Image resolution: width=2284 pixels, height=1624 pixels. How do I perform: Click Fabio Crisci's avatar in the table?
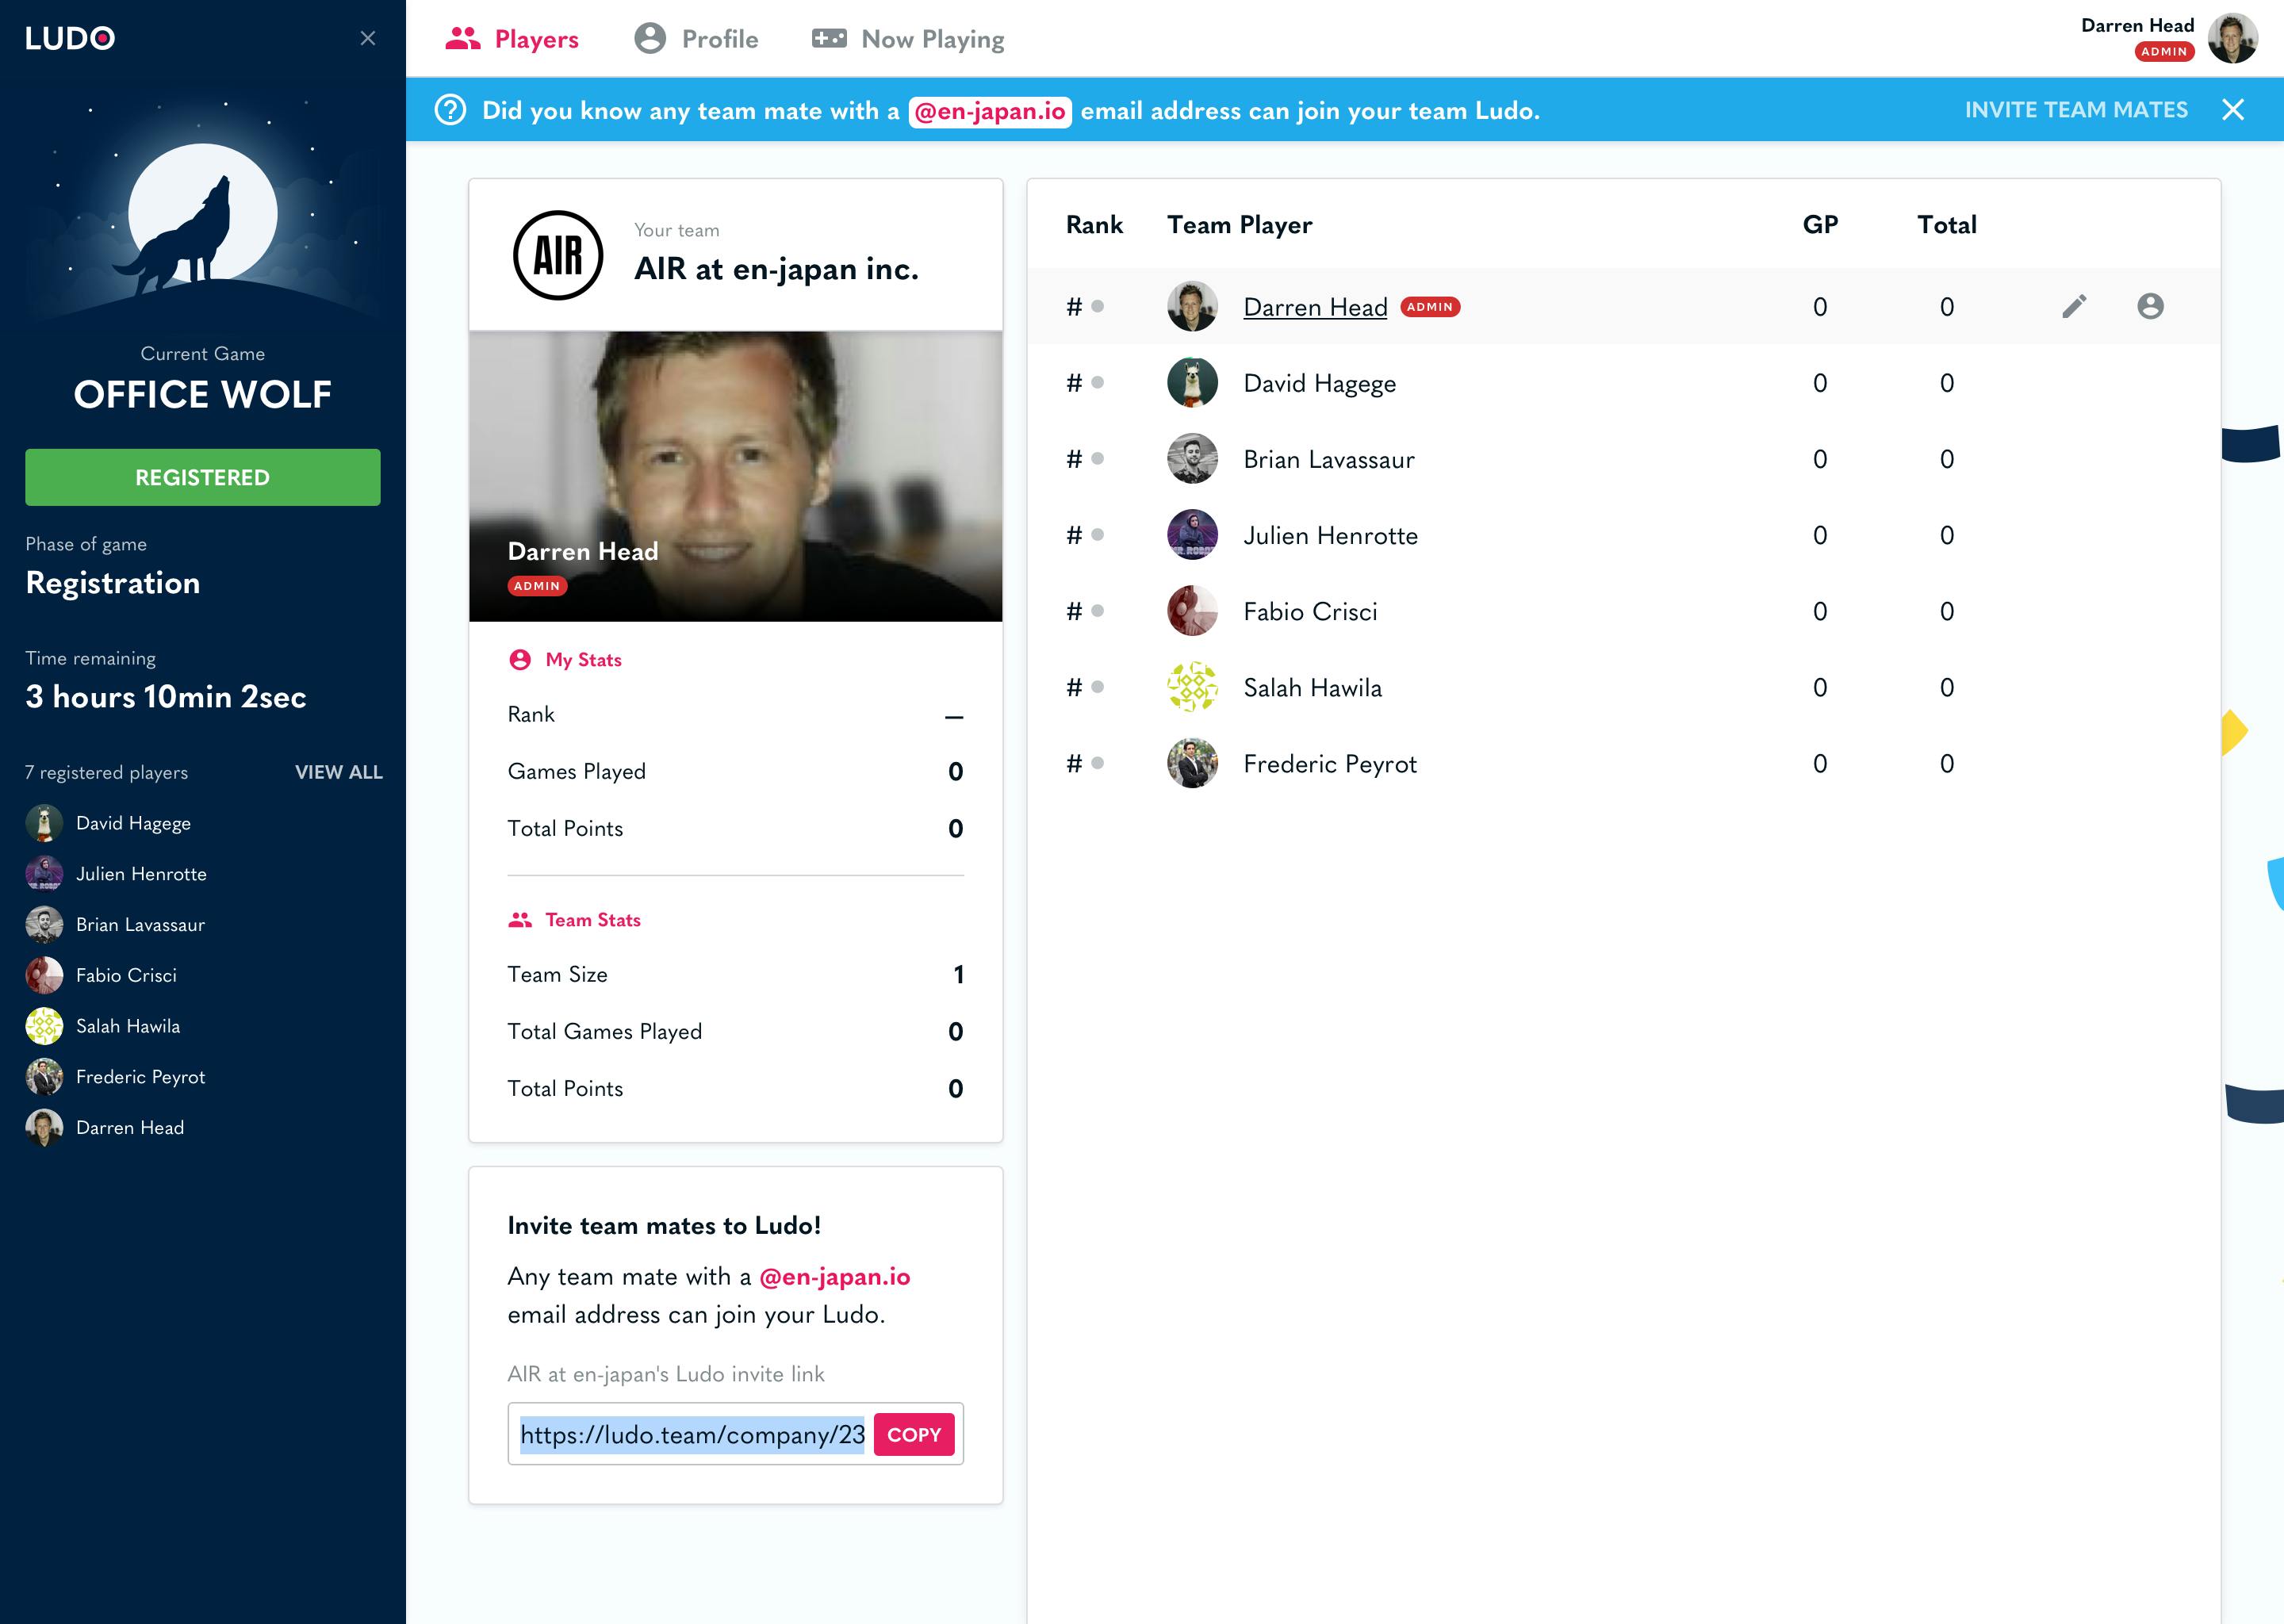click(1192, 610)
